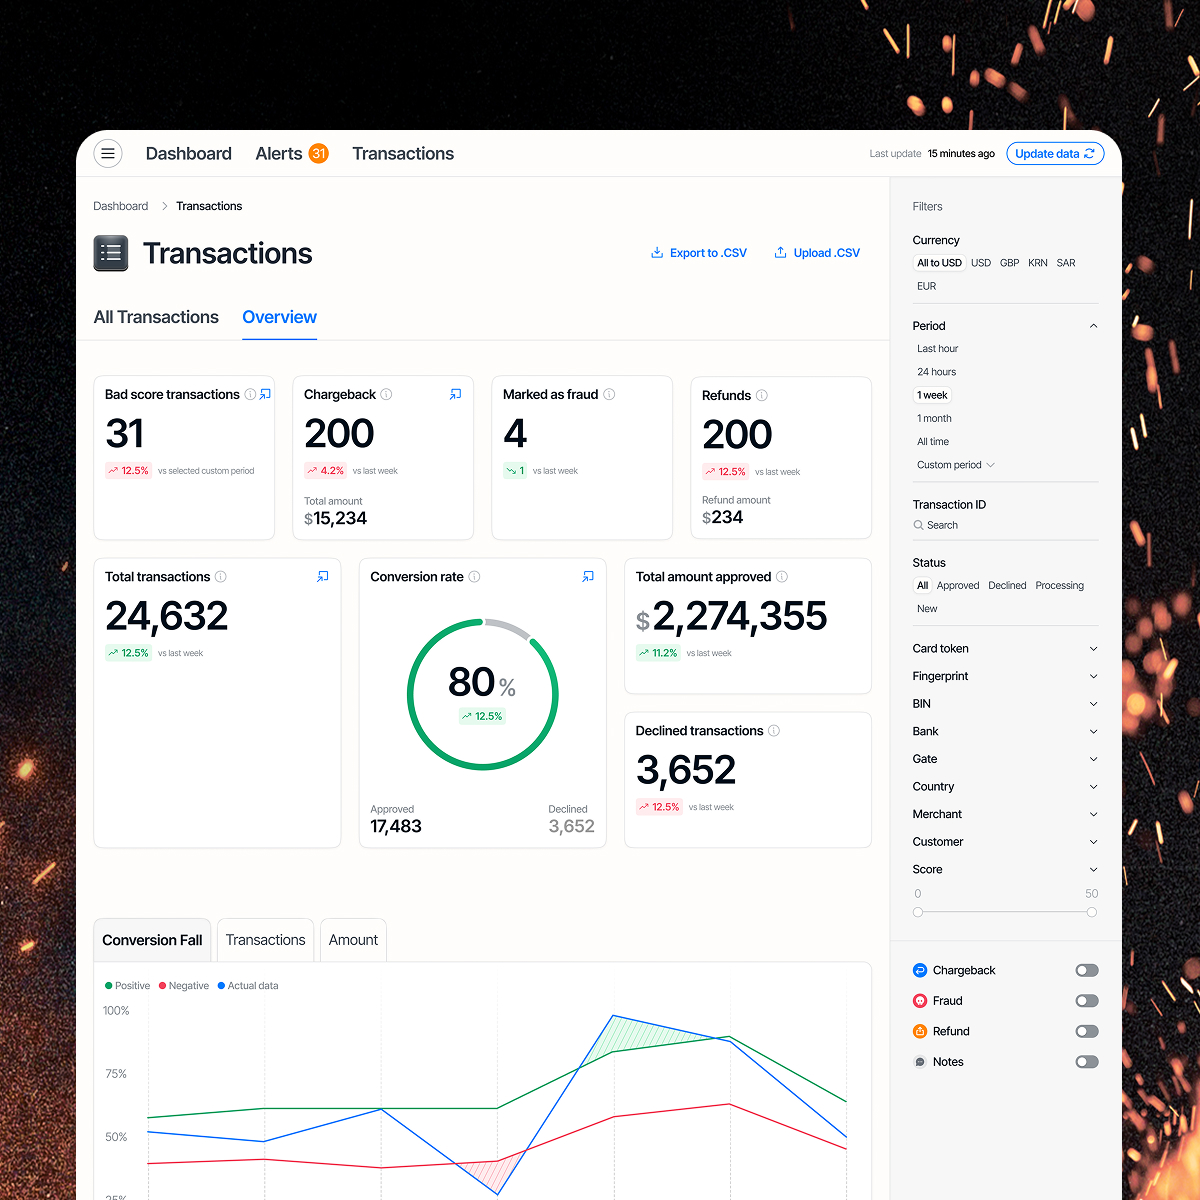Click info icon next to Marked as fraud
The height and width of the screenshot is (1200, 1200).
609,394
